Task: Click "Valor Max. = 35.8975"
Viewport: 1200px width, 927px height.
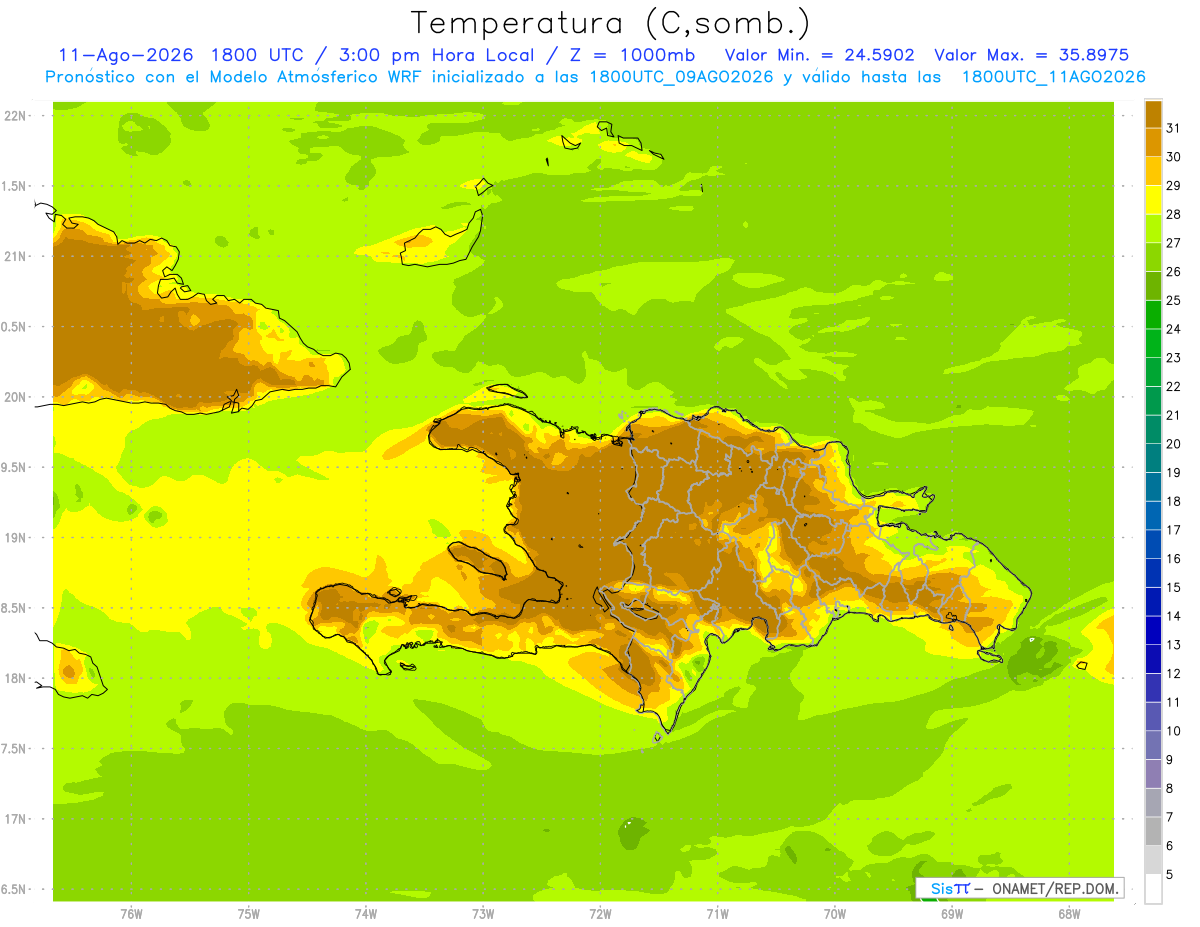Action: coord(1032,55)
